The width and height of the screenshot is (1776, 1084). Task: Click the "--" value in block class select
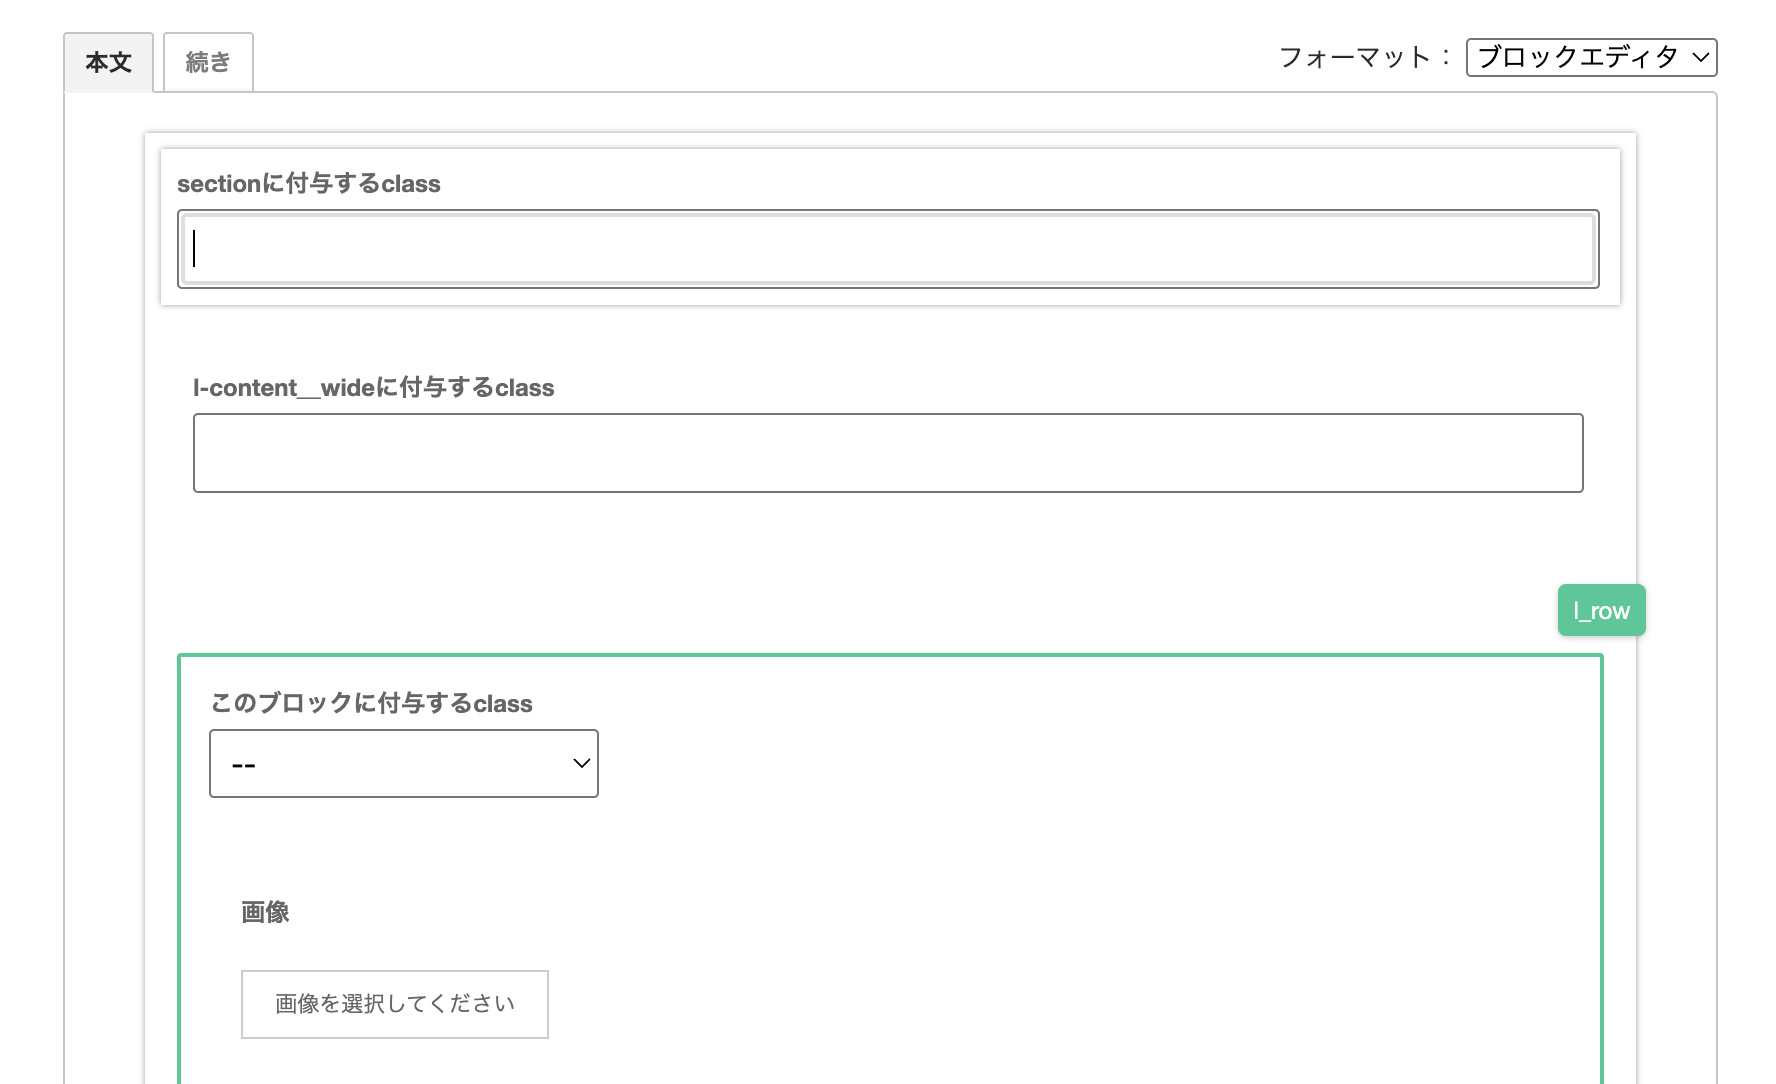pyautogui.click(x=244, y=765)
